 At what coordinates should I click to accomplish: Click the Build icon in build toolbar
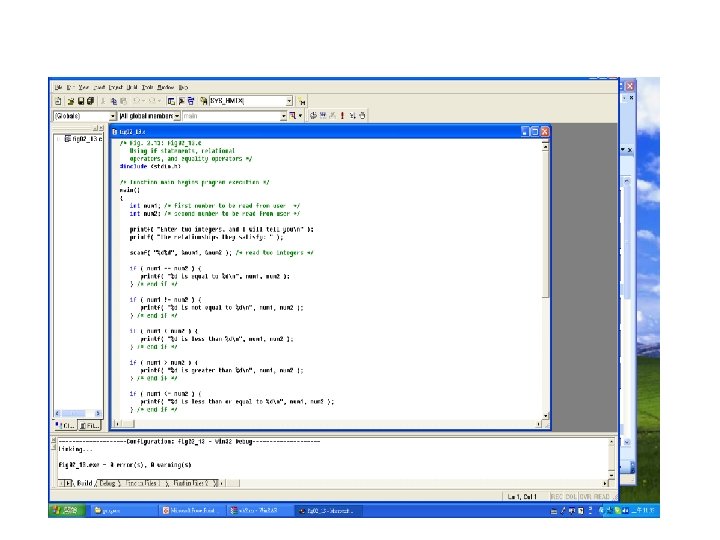coord(323,116)
